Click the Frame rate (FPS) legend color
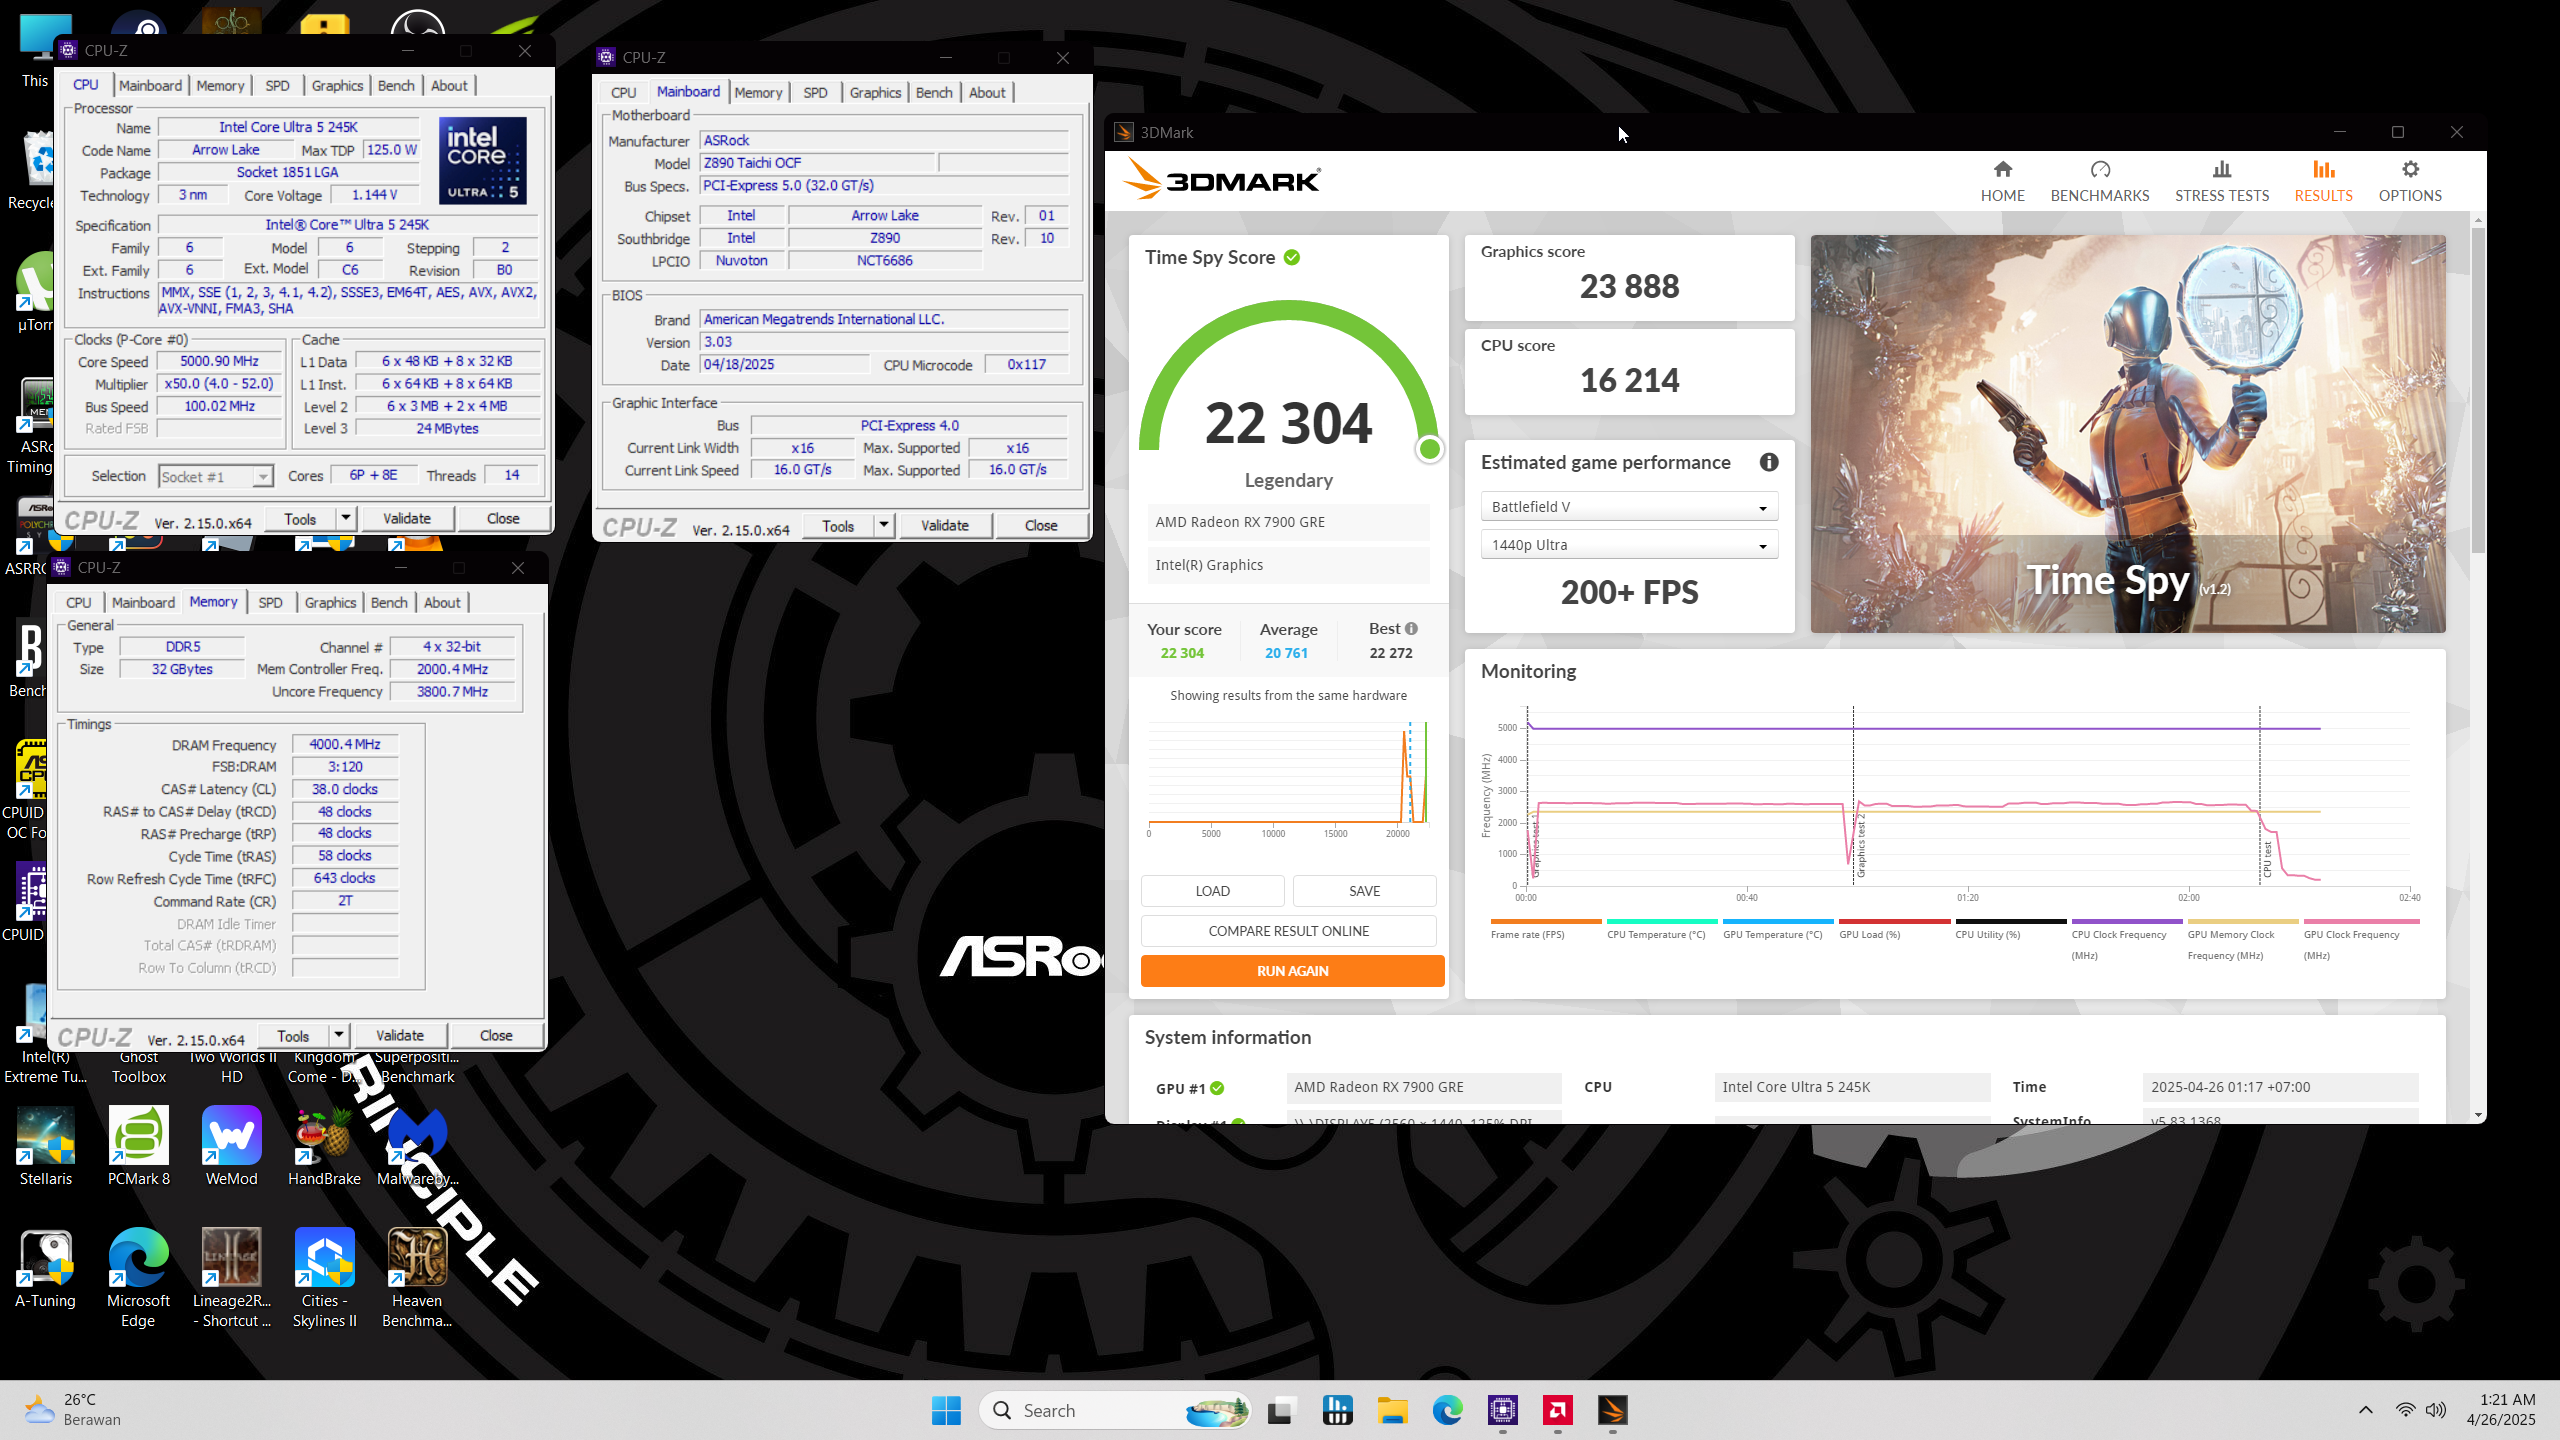The height and width of the screenshot is (1440, 2560). 1546,921
